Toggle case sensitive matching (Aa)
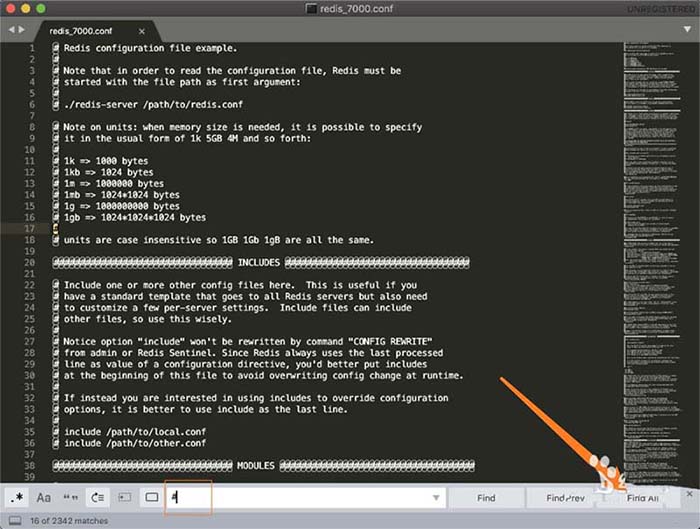This screenshot has width=700, height=529. 44,497
